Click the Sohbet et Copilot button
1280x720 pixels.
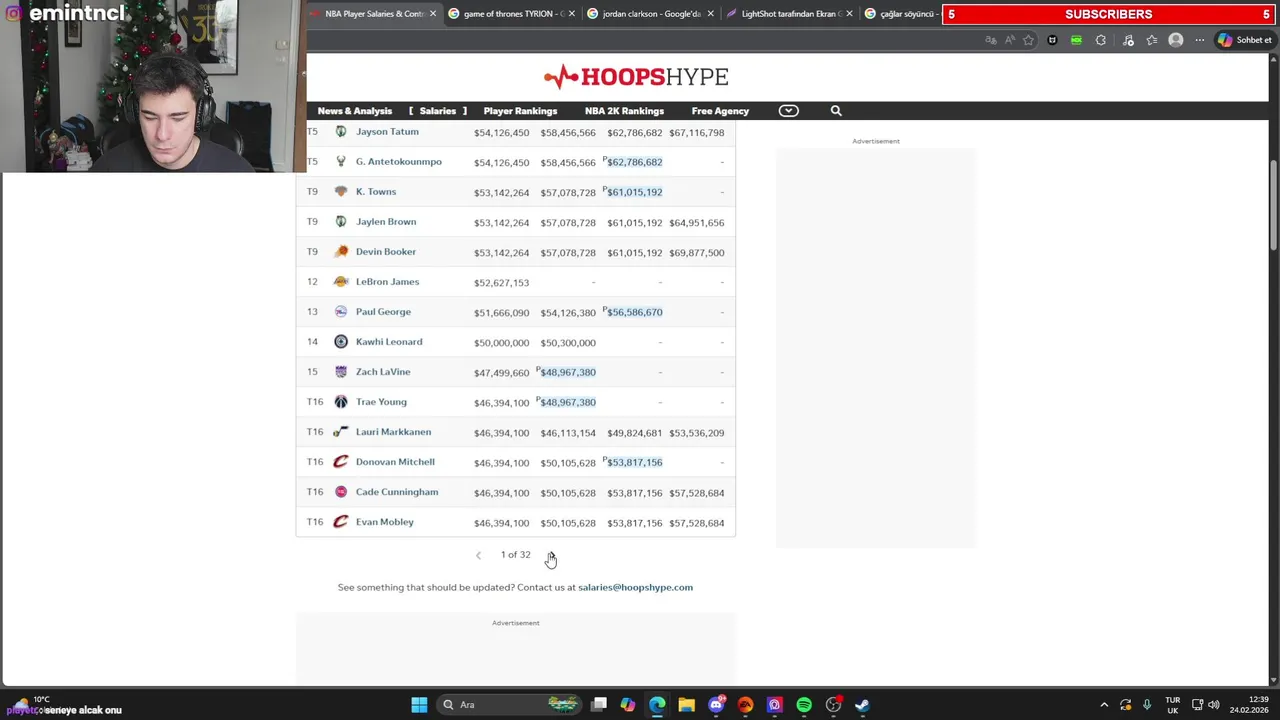1244,40
